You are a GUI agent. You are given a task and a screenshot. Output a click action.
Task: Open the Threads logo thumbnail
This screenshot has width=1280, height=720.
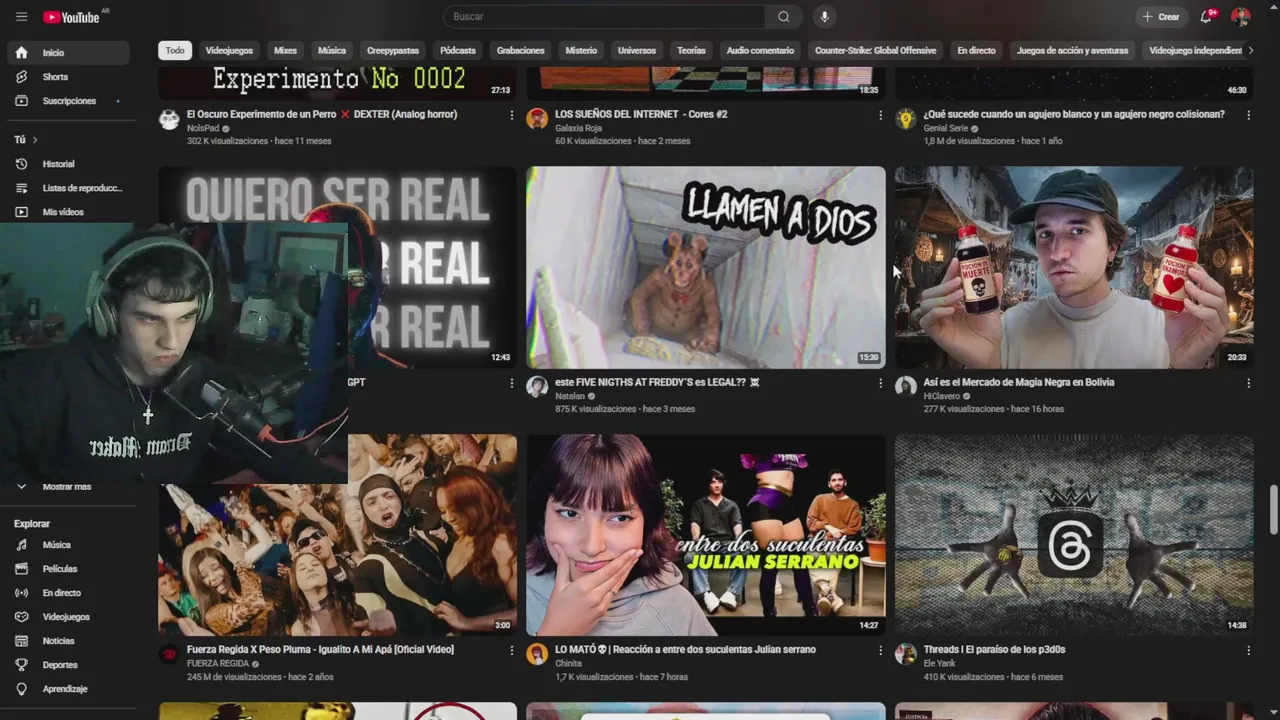(1074, 535)
